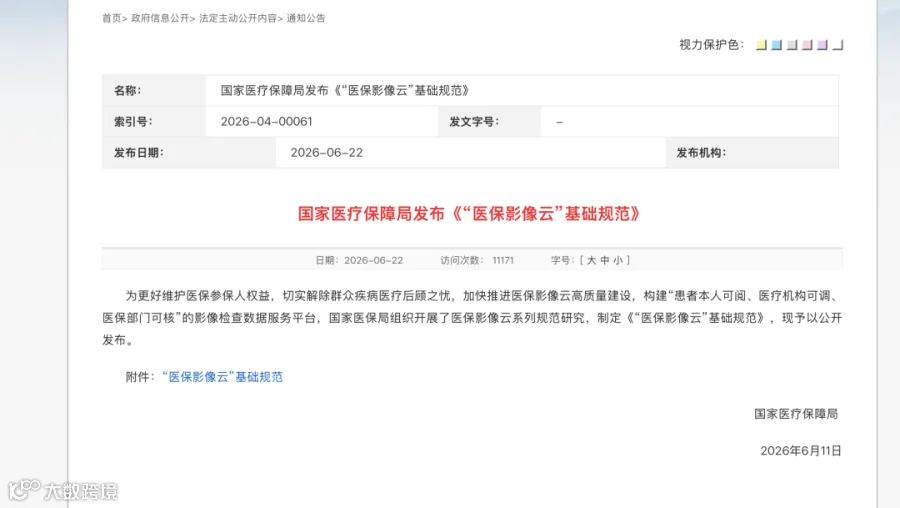Click publish date 2026-06-22 in table

(x=327, y=153)
